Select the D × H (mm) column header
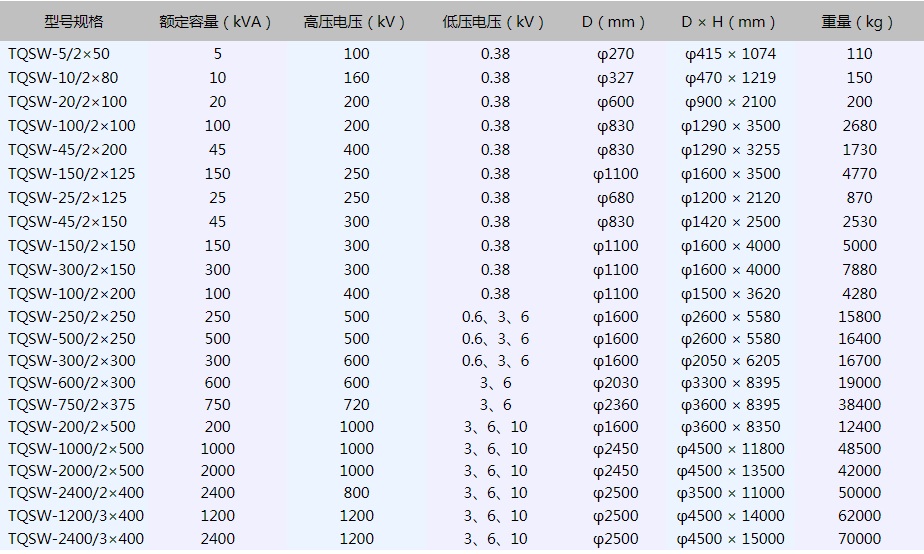Screen dimensions: 924x554 click(x=728, y=22)
